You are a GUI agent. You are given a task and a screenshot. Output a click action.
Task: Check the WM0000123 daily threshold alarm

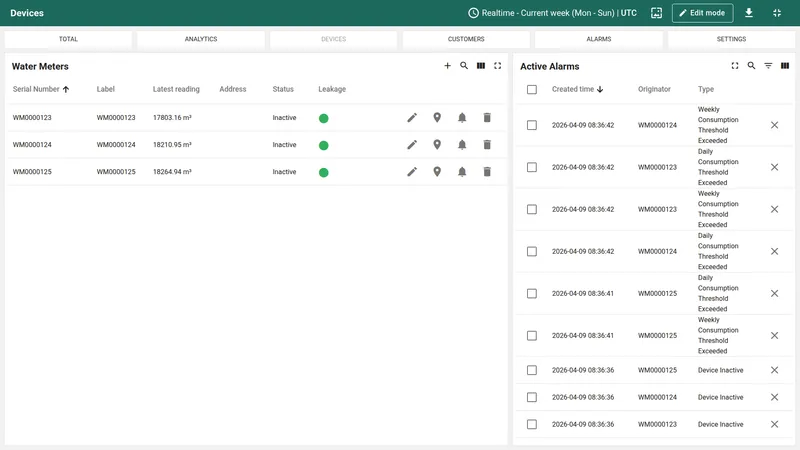click(532, 167)
